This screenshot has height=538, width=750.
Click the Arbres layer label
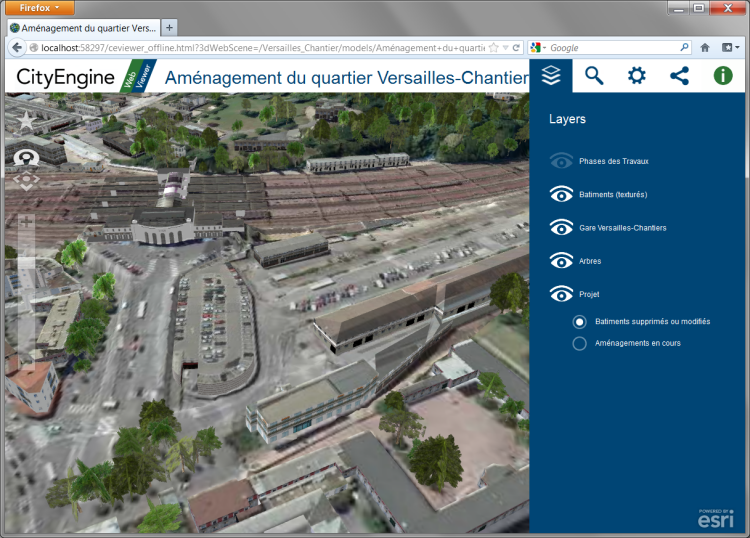(x=590, y=261)
